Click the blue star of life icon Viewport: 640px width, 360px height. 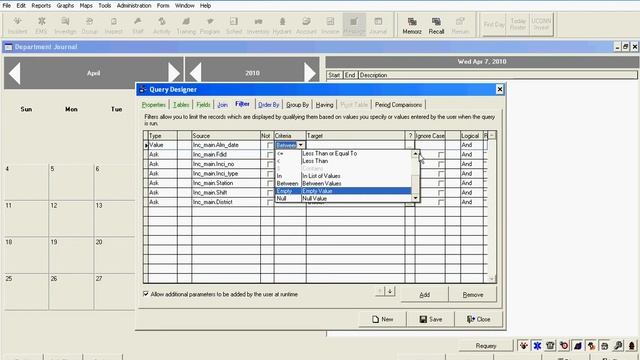[537, 346]
